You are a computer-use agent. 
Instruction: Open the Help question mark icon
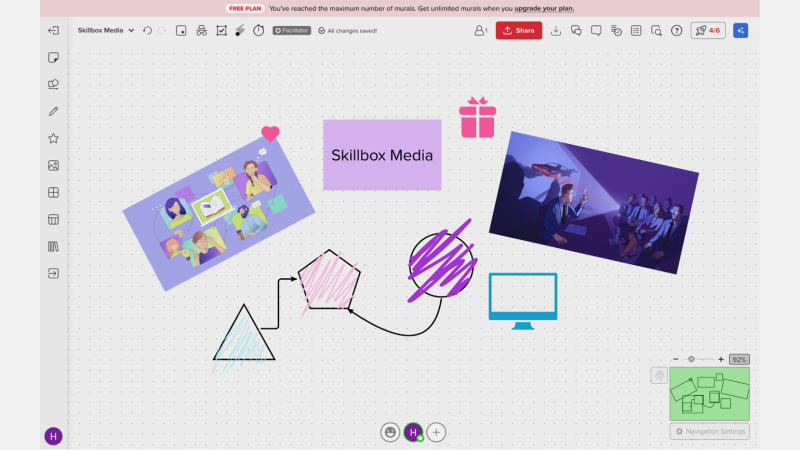click(x=677, y=31)
